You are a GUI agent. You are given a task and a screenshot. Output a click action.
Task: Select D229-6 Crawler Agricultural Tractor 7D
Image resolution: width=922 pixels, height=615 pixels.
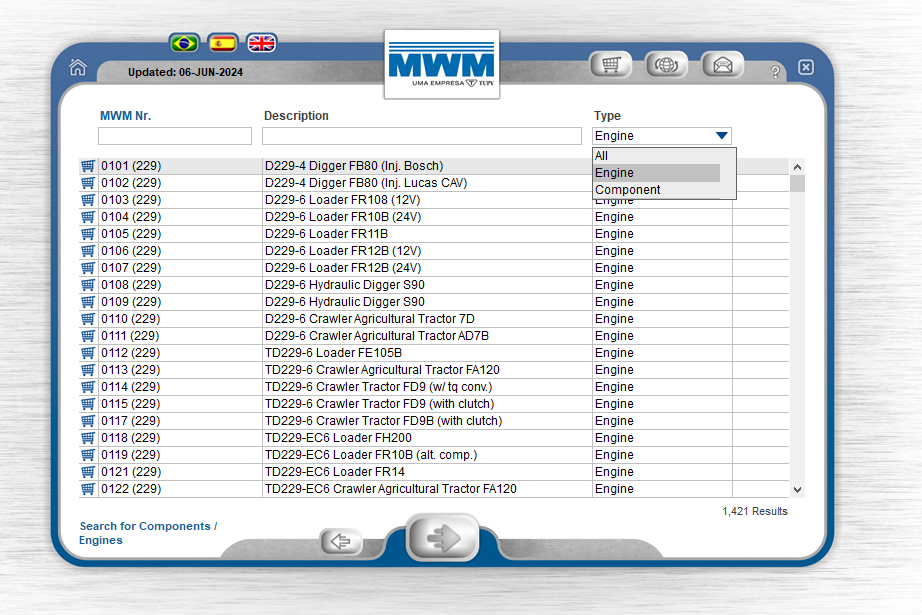369,319
